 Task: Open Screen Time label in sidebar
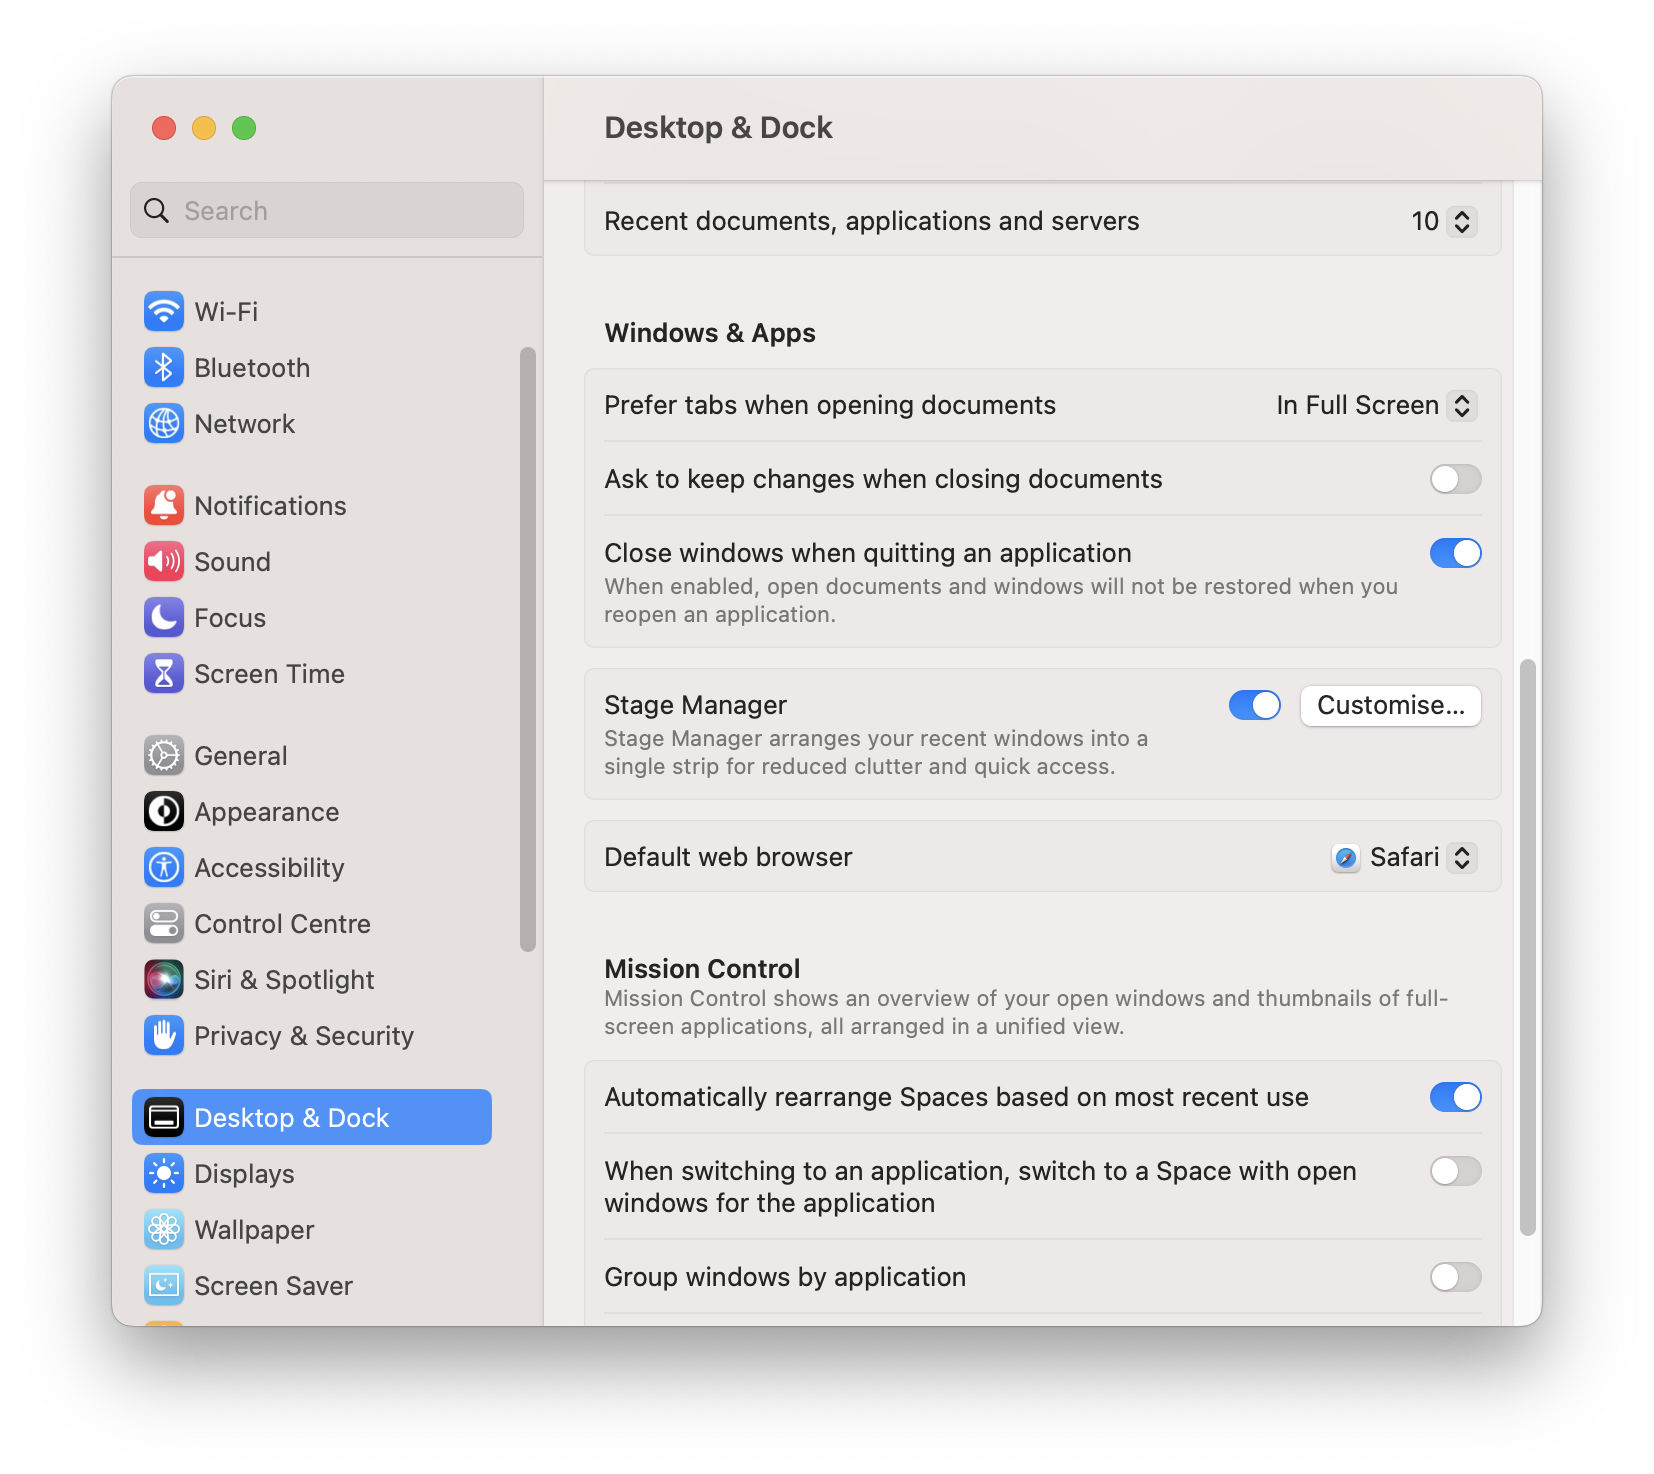coord(269,673)
